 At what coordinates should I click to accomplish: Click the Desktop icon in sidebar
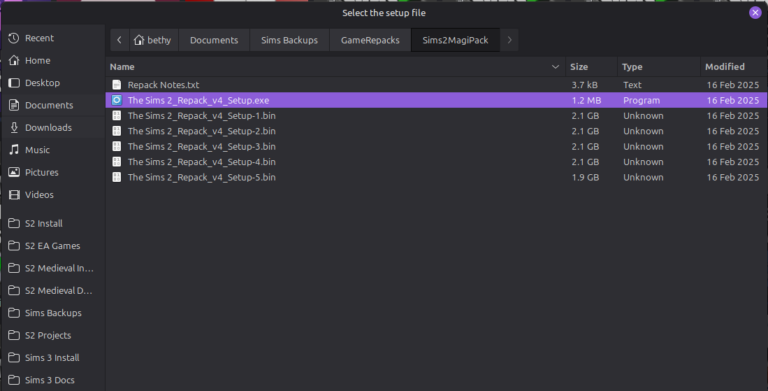(14, 83)
